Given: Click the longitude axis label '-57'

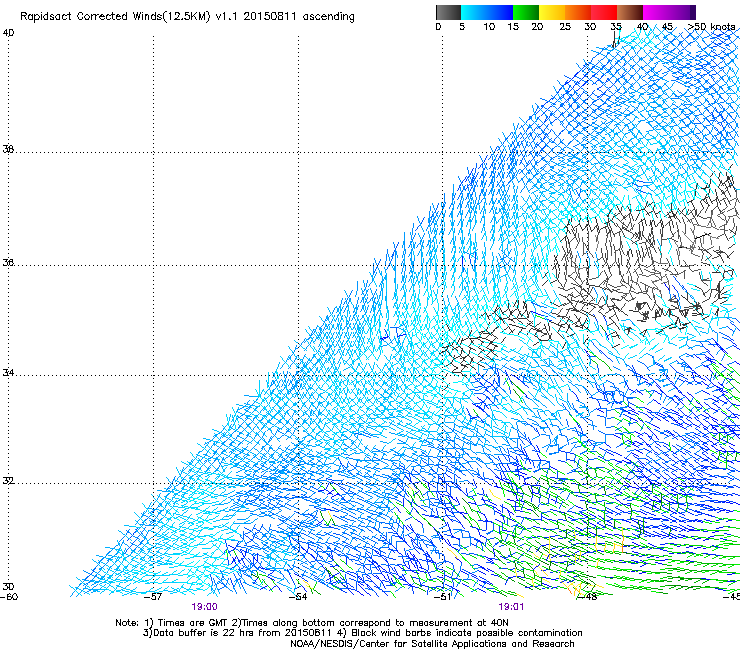Looking at the screenshot, I should (x=153, y=597).
